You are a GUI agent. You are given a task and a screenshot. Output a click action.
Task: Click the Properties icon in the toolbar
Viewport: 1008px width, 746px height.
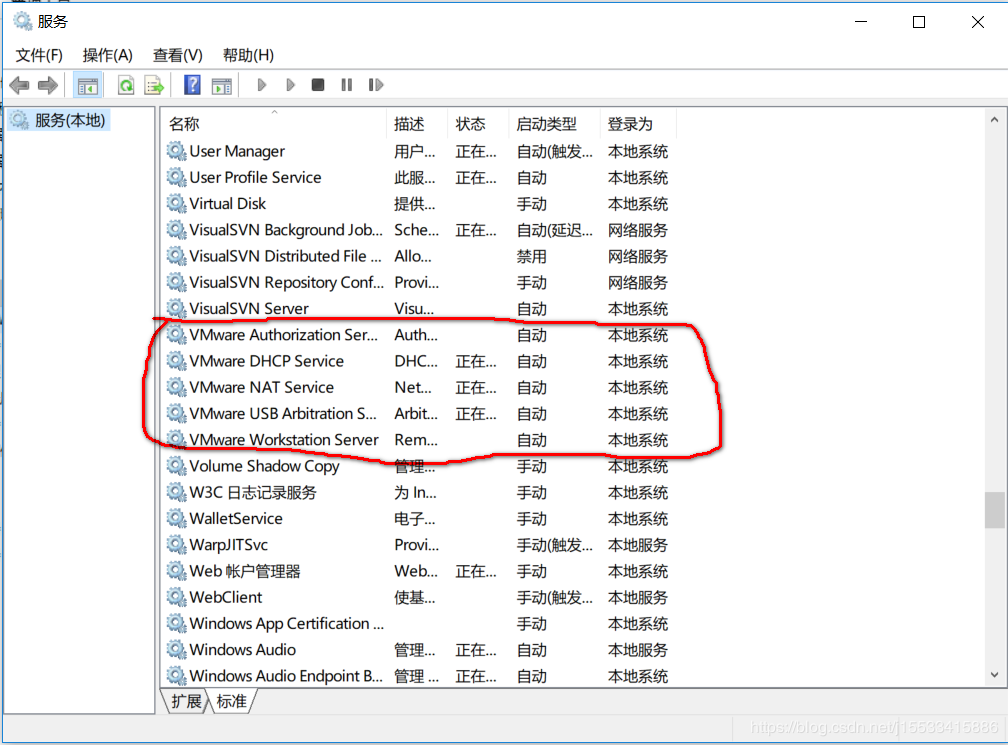(220, 85)
